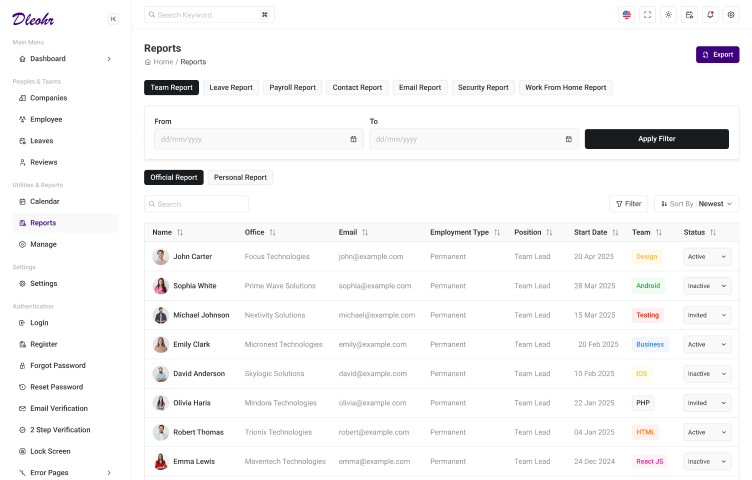Image resolution: width=752 pixels, height=480 pixels.
Task: Change Emily Clark's status dropdown
Action: tap(707, 344)
